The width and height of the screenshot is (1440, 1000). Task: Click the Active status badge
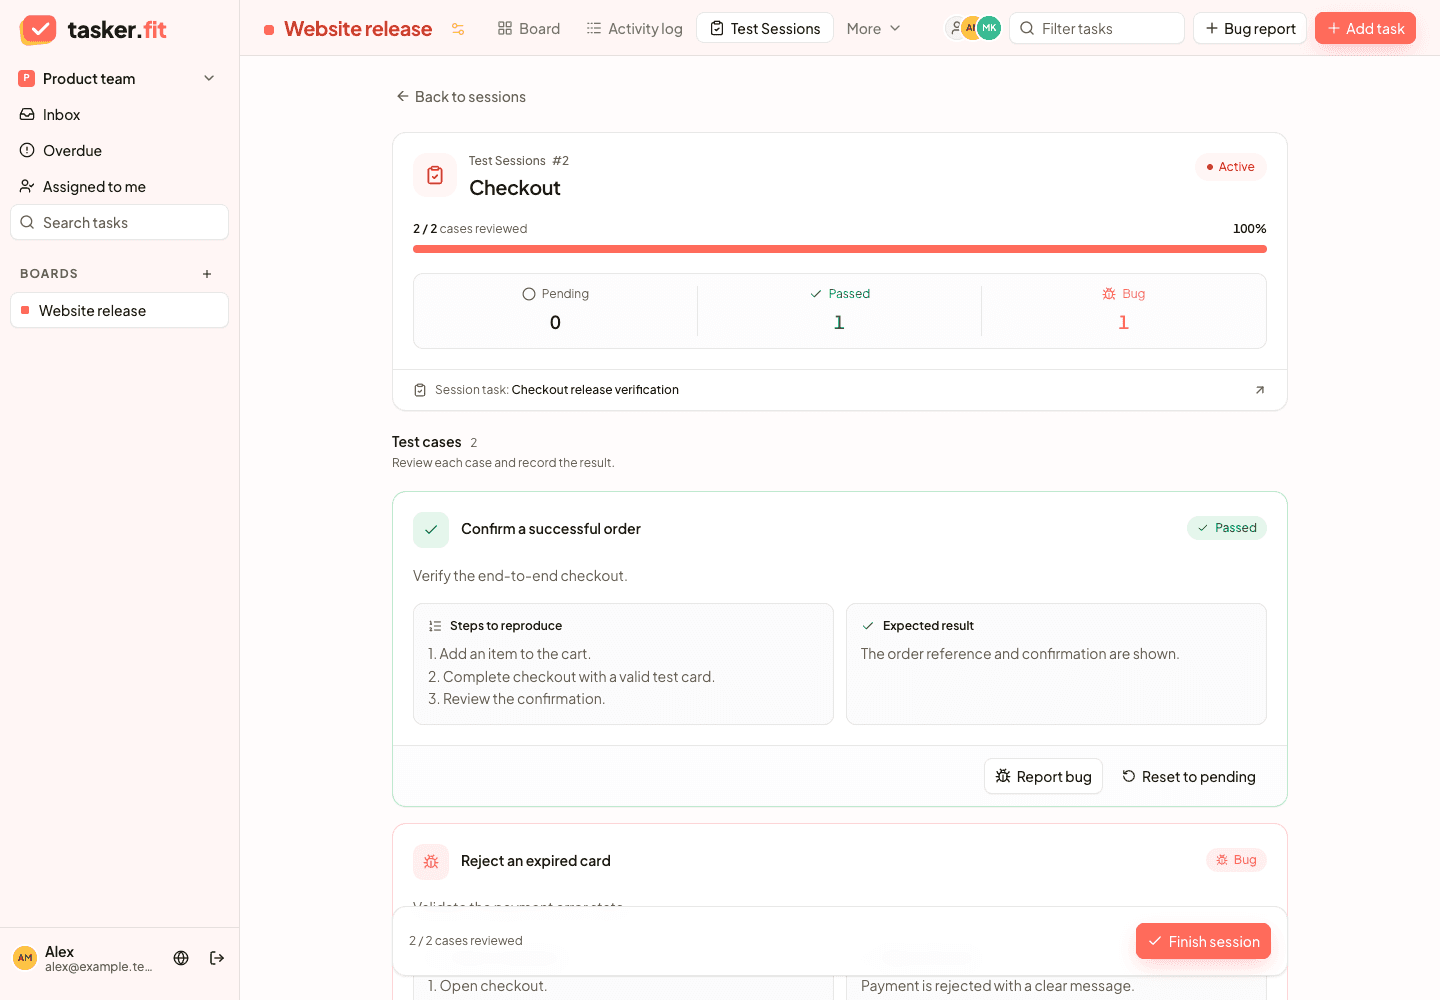click(1230, 167)
